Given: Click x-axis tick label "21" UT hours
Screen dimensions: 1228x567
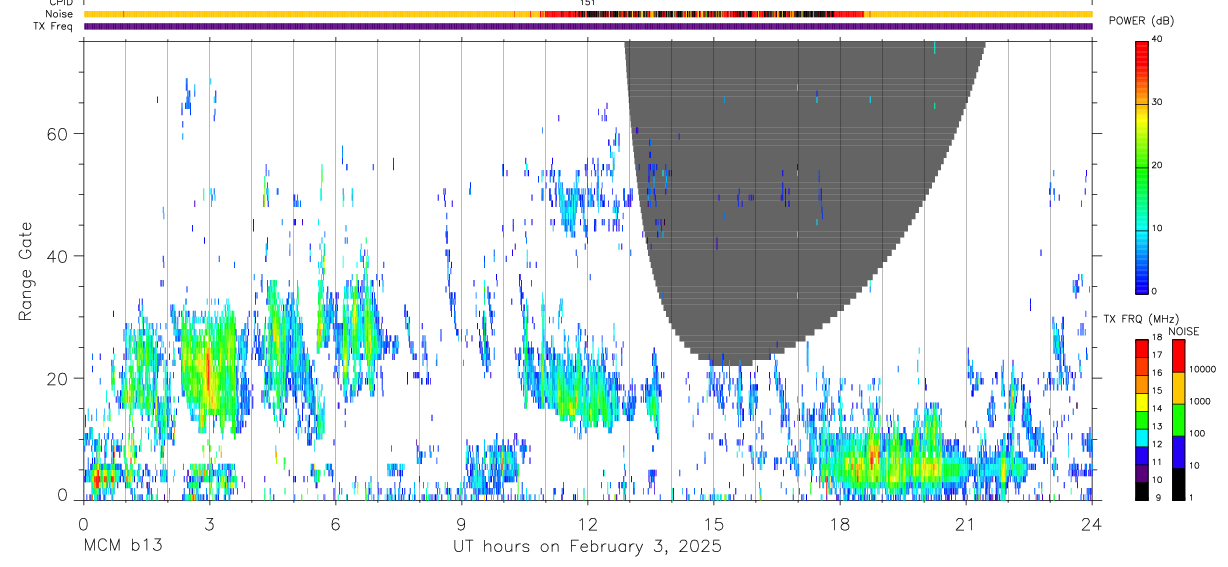Looking at the screenshot, I should (x=965, y=524).
